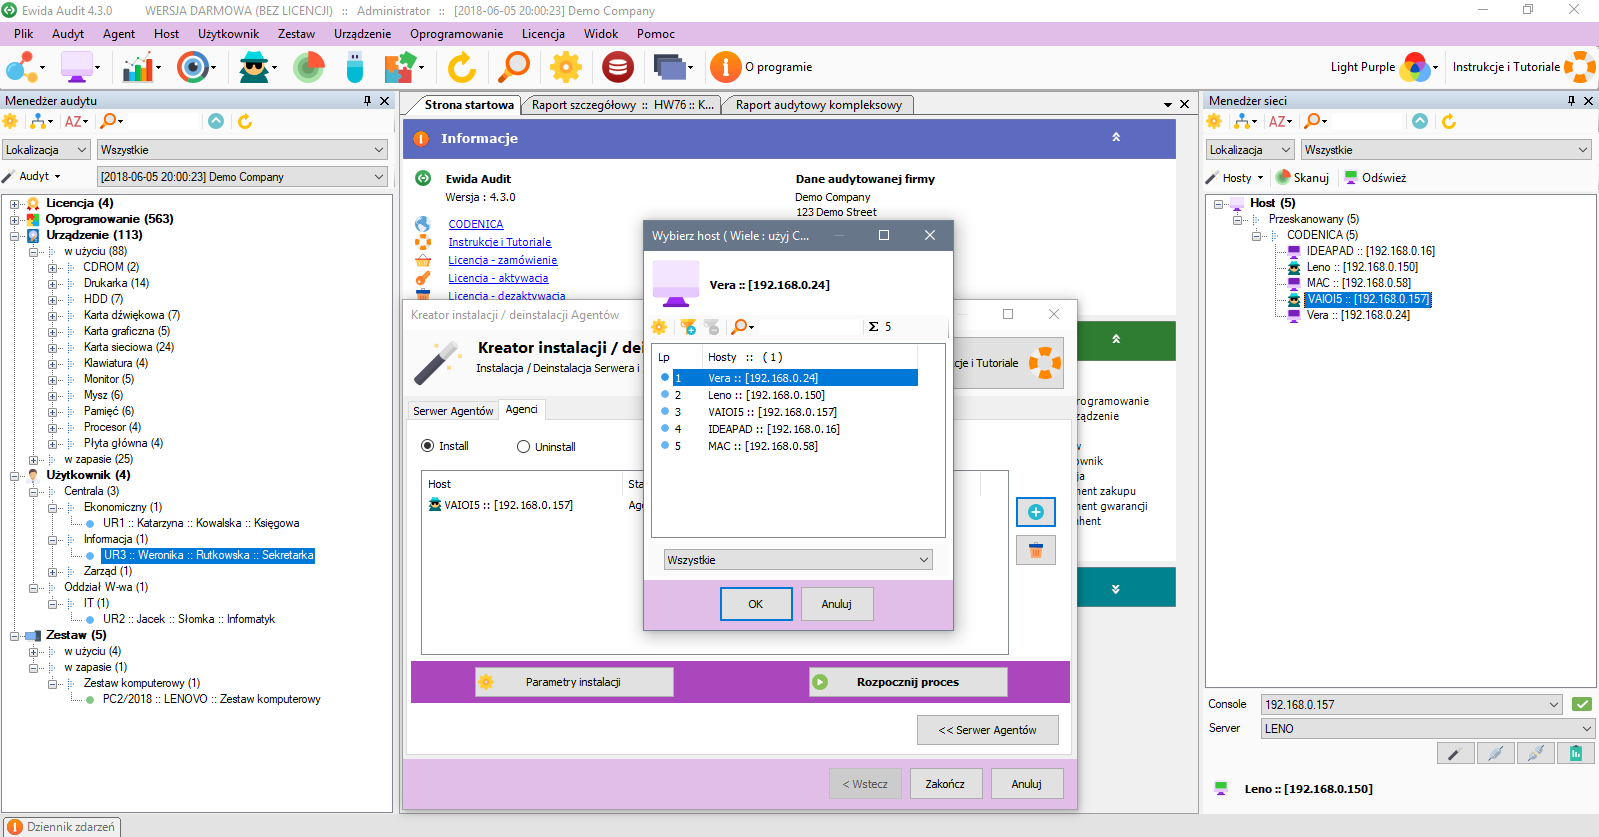Image resolution: width=1599 pixels, height=837 pixels.
Task: Click the bar chart audit icon
Action: [x=139, y=68]
